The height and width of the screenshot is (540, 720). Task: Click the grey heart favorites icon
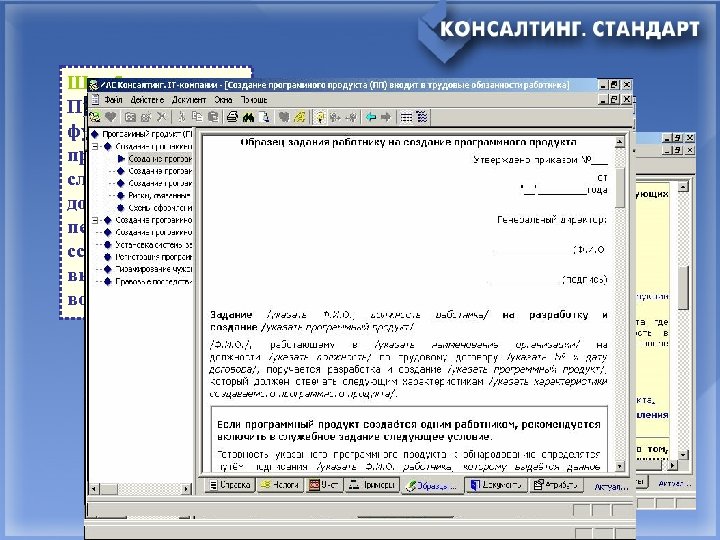pos(111,117)
